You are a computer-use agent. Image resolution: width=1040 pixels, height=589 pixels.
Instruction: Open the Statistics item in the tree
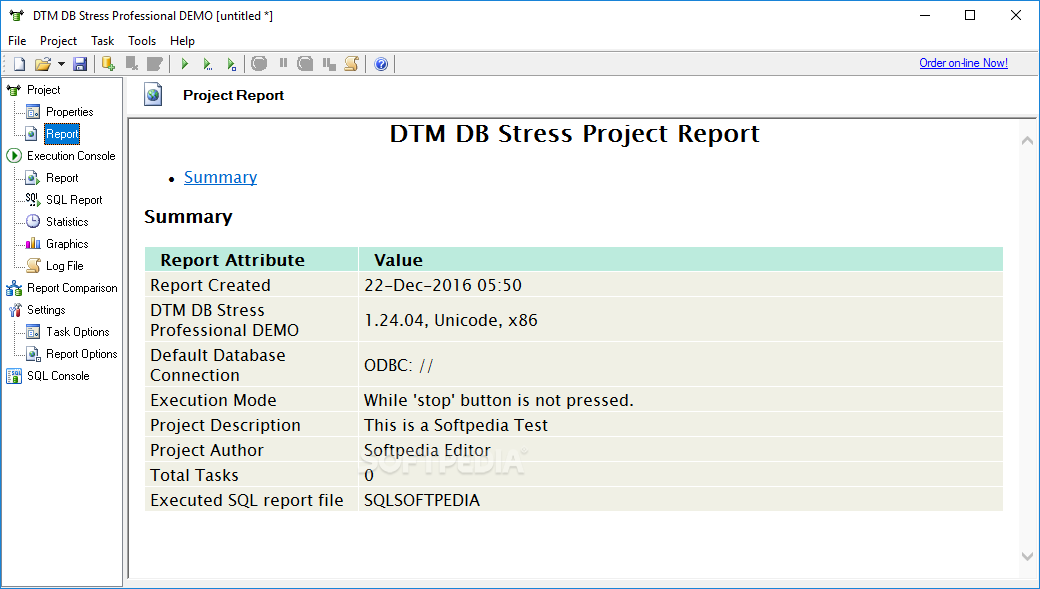click(x=67, y=222)
